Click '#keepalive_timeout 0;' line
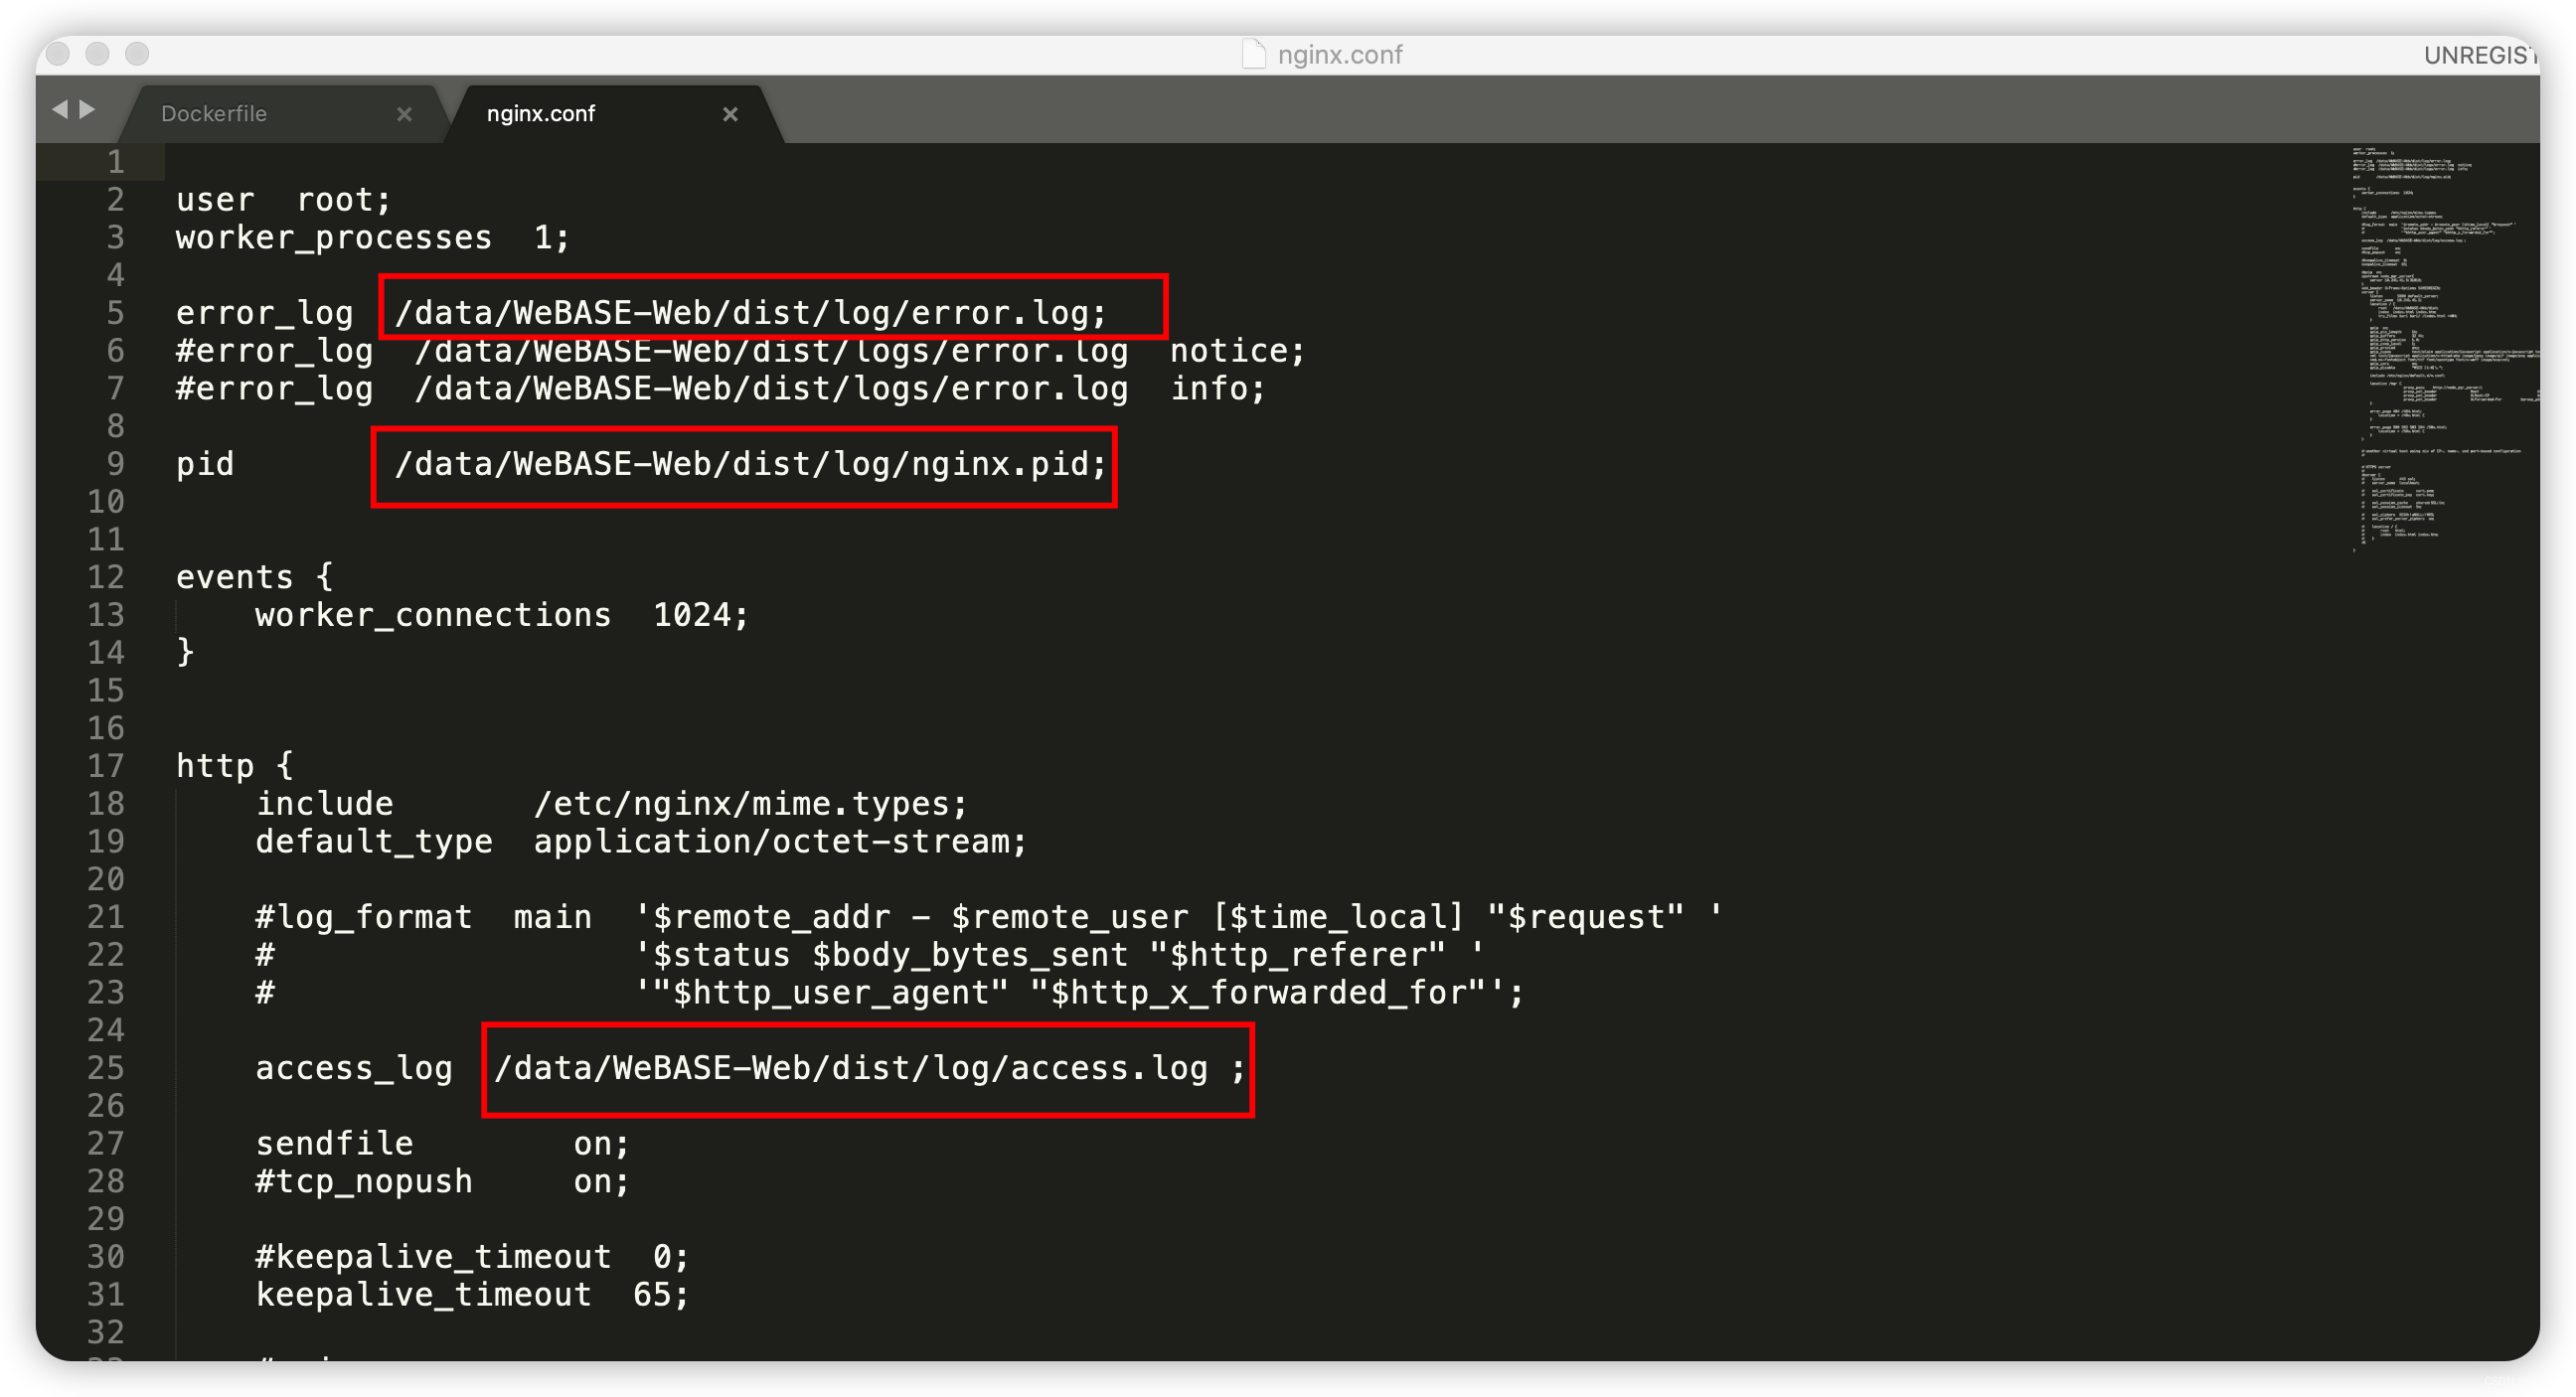 coord(472,1257)
